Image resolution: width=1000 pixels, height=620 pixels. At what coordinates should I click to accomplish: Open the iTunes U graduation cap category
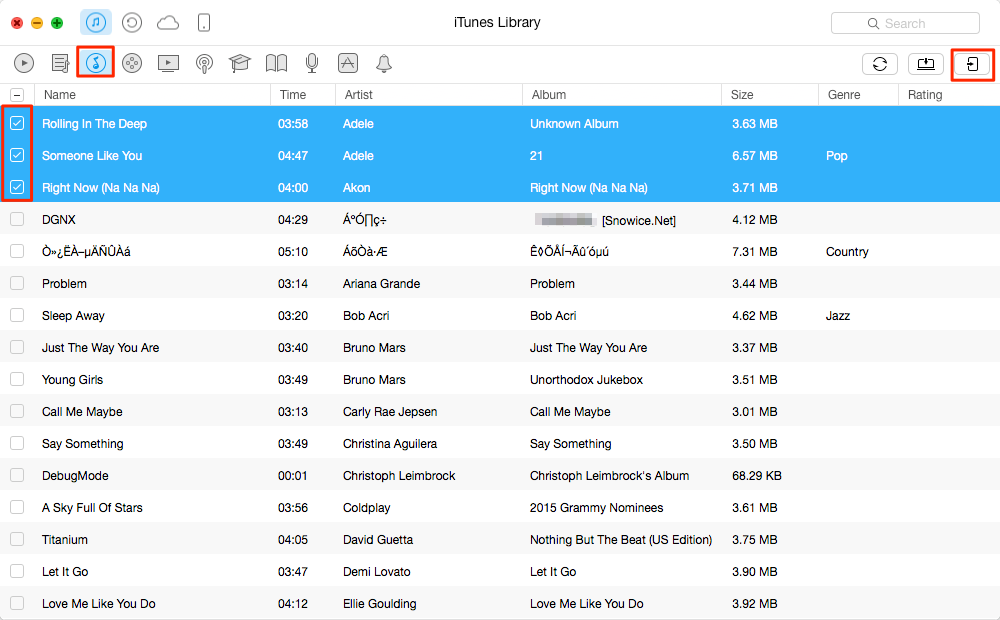click(240, 63)
